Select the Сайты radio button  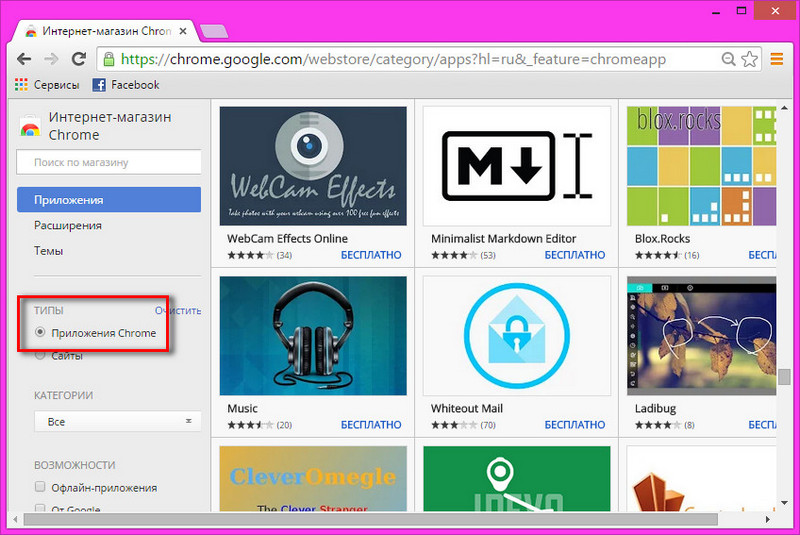click(x=40, y=355)
